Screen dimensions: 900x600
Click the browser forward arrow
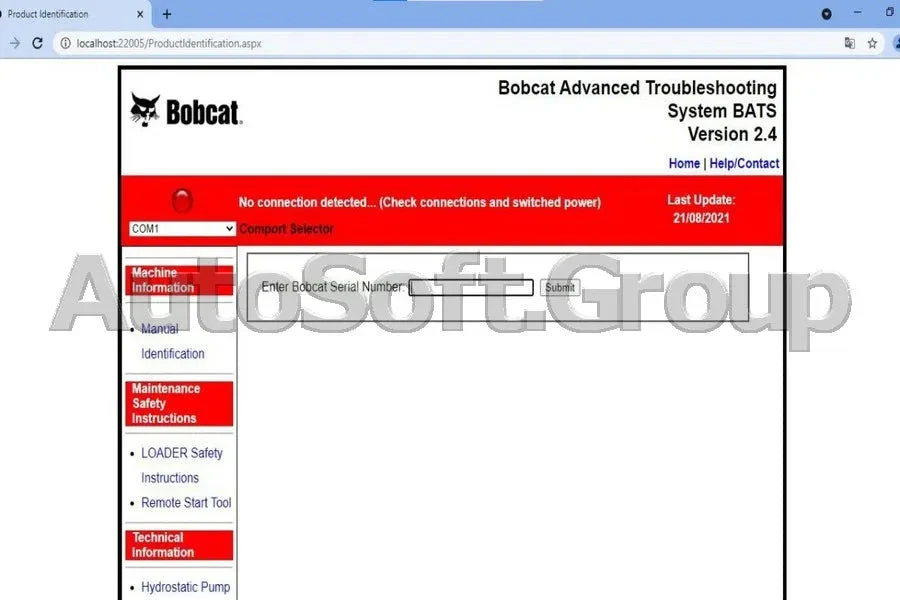(15, 43)
